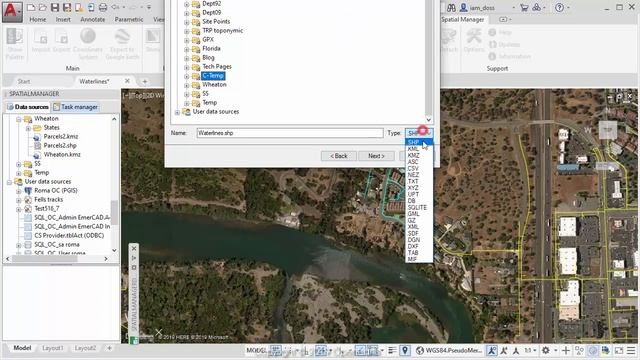This screenshot has width=640, height=360.
Task: Open the Type combo box in dialog
Action: pyautogui.click(x=419, y=133)
